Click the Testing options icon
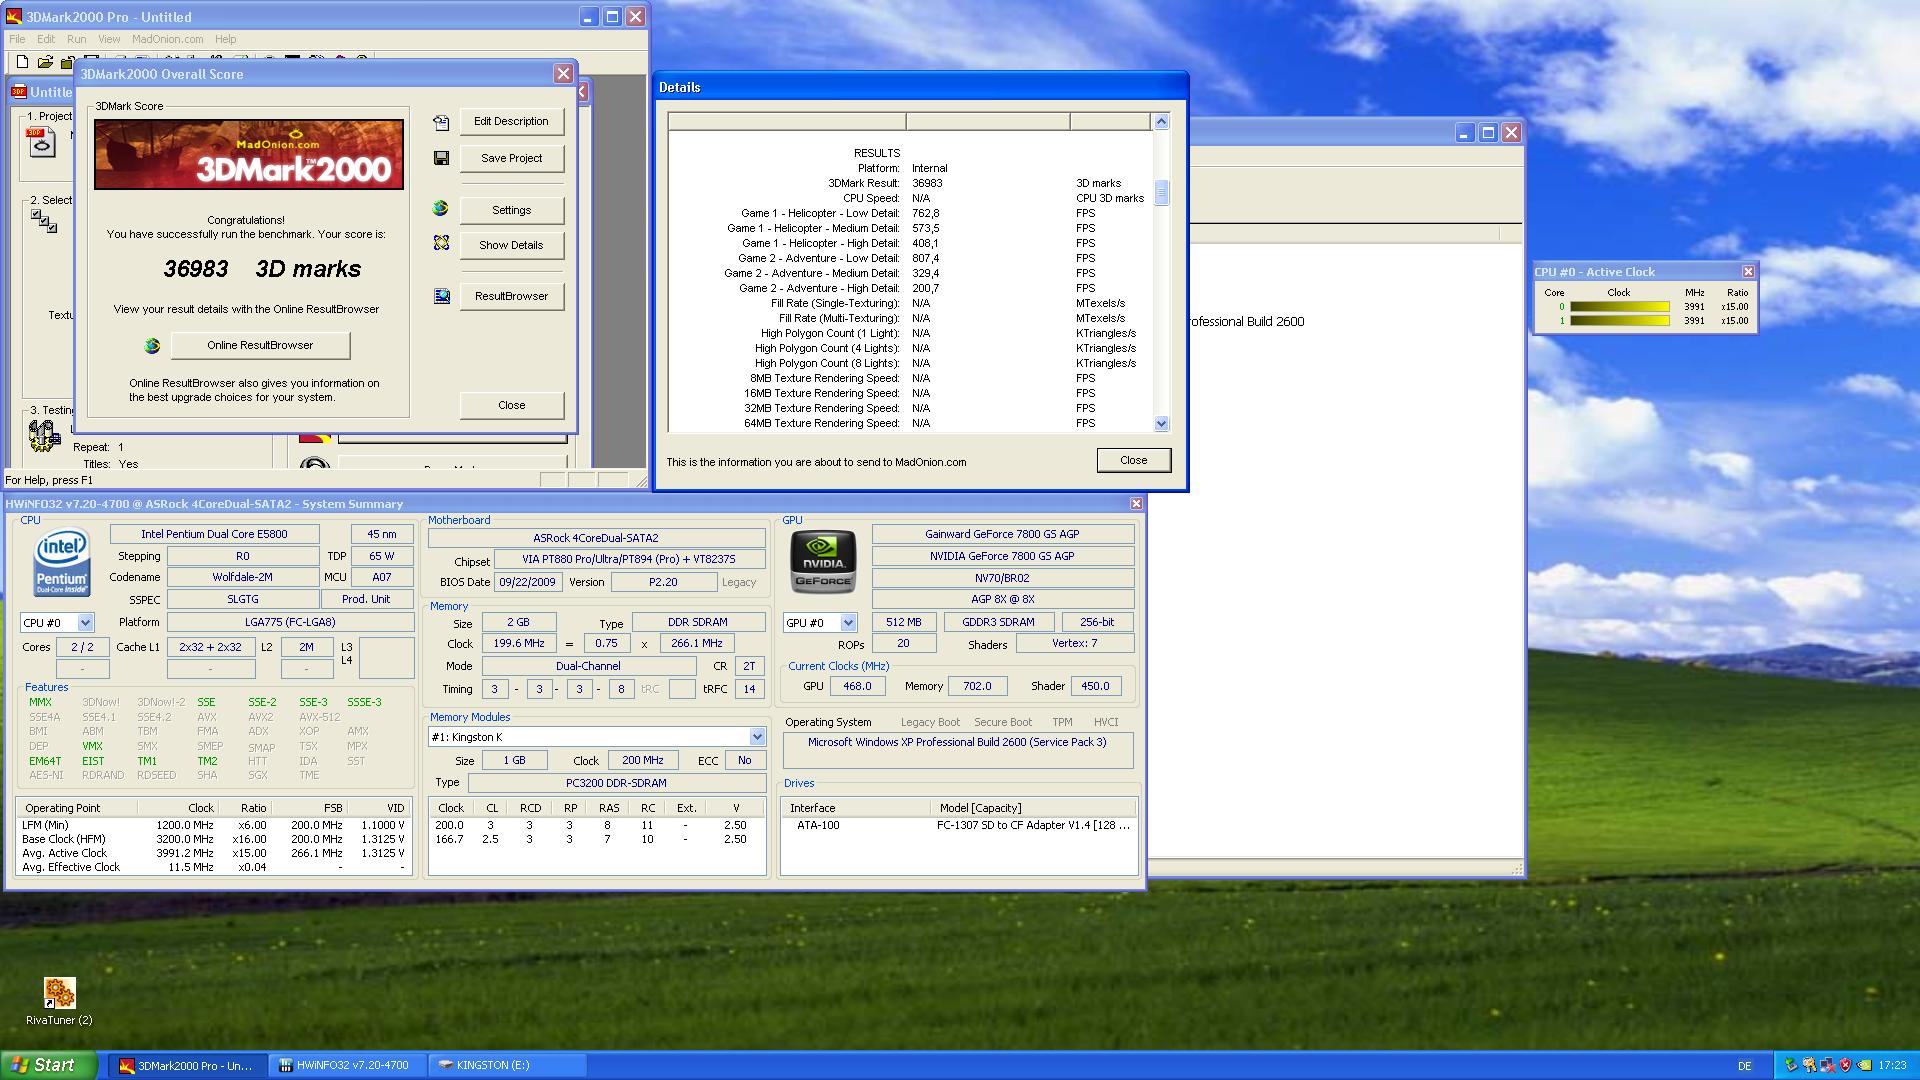The height and width of the screenshot is (1080, 1920). (44, 436)
